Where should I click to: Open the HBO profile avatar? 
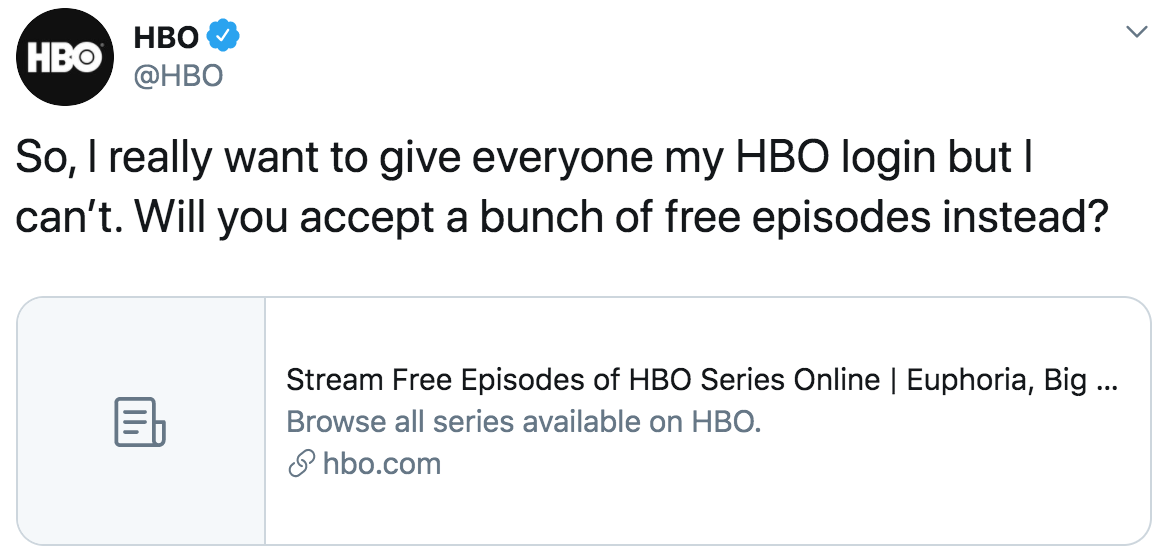(x=66, y=57)
